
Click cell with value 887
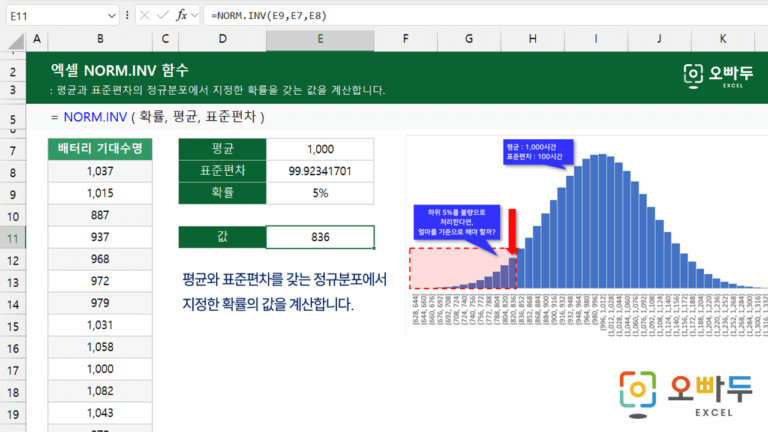[100, 215]
